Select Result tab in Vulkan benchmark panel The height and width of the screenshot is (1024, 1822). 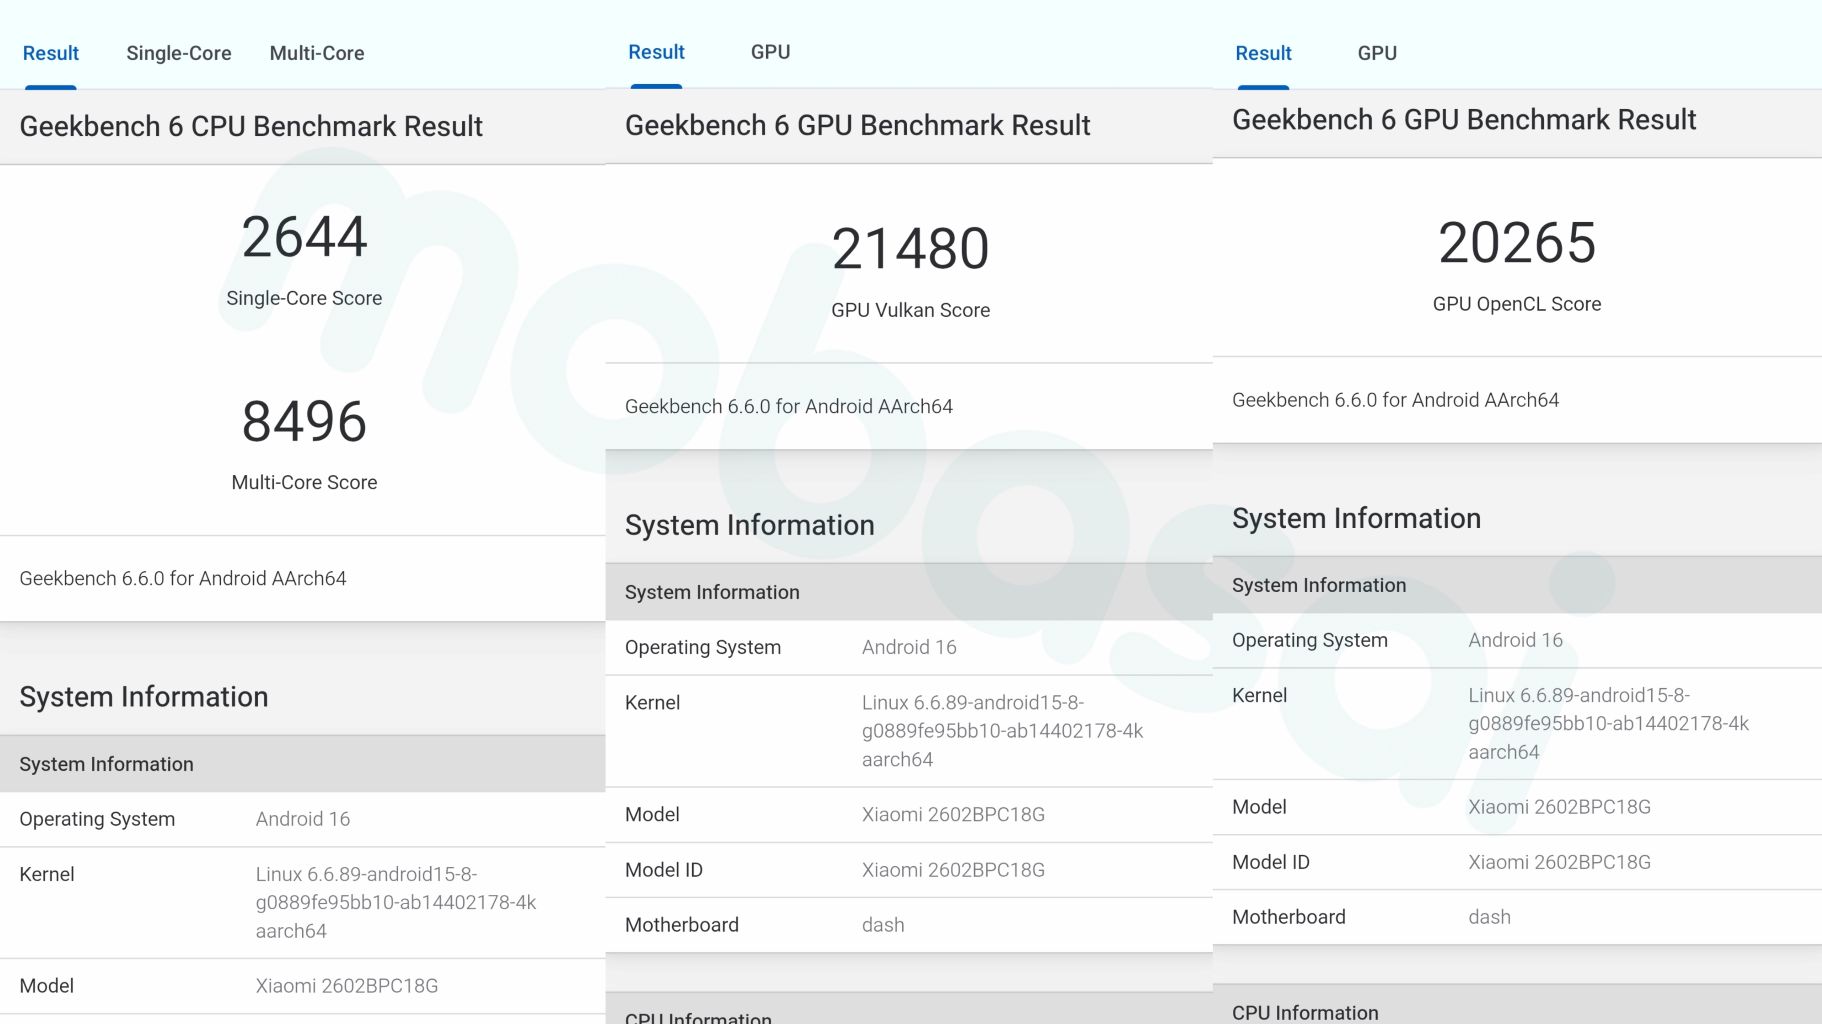point(656,52)
